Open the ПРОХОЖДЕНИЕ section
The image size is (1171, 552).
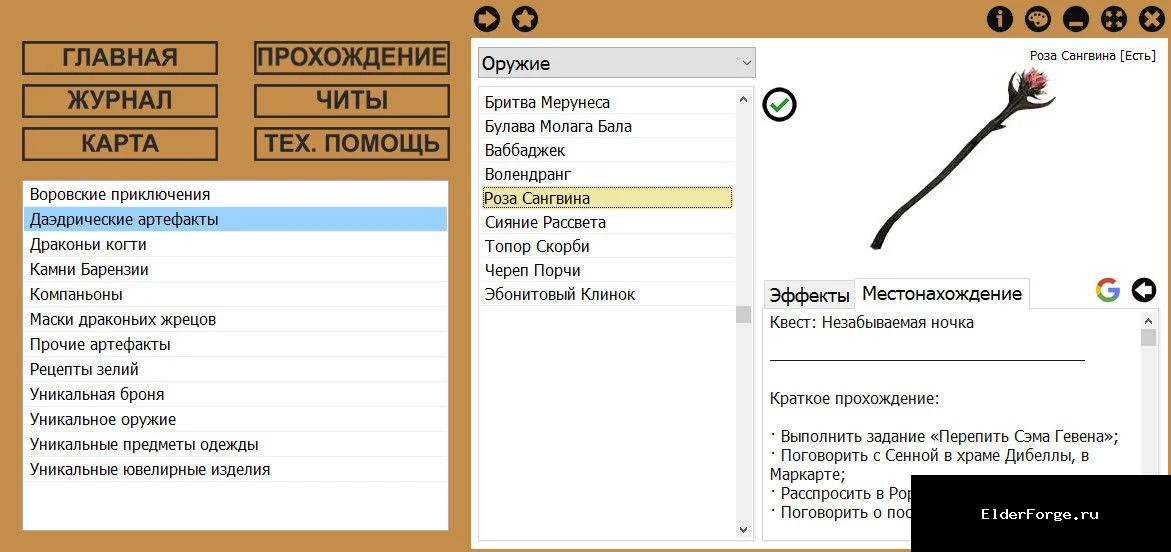click(x=352, y=58)
